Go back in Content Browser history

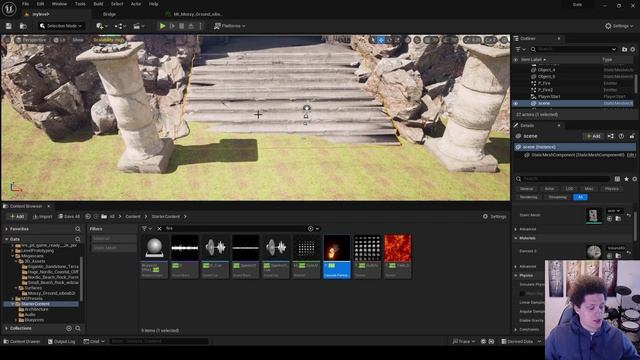coord(88,217)
